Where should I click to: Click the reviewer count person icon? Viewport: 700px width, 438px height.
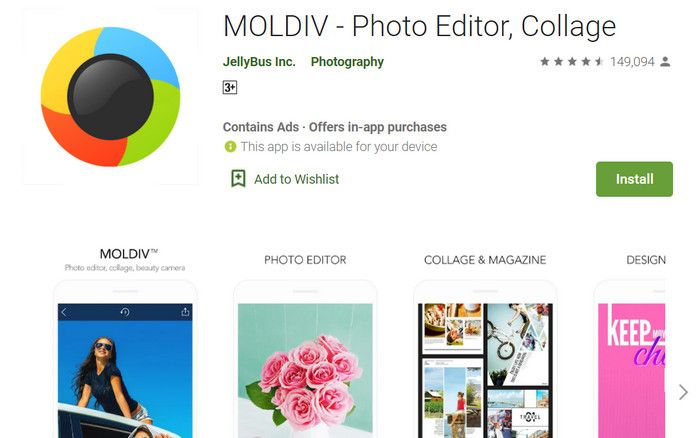[x=666, y=62]
